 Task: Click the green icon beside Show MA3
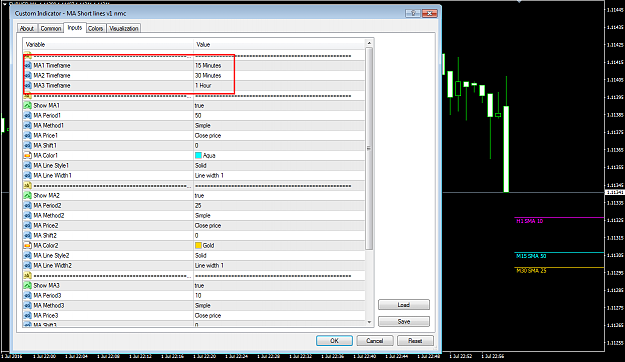[28, 285]
